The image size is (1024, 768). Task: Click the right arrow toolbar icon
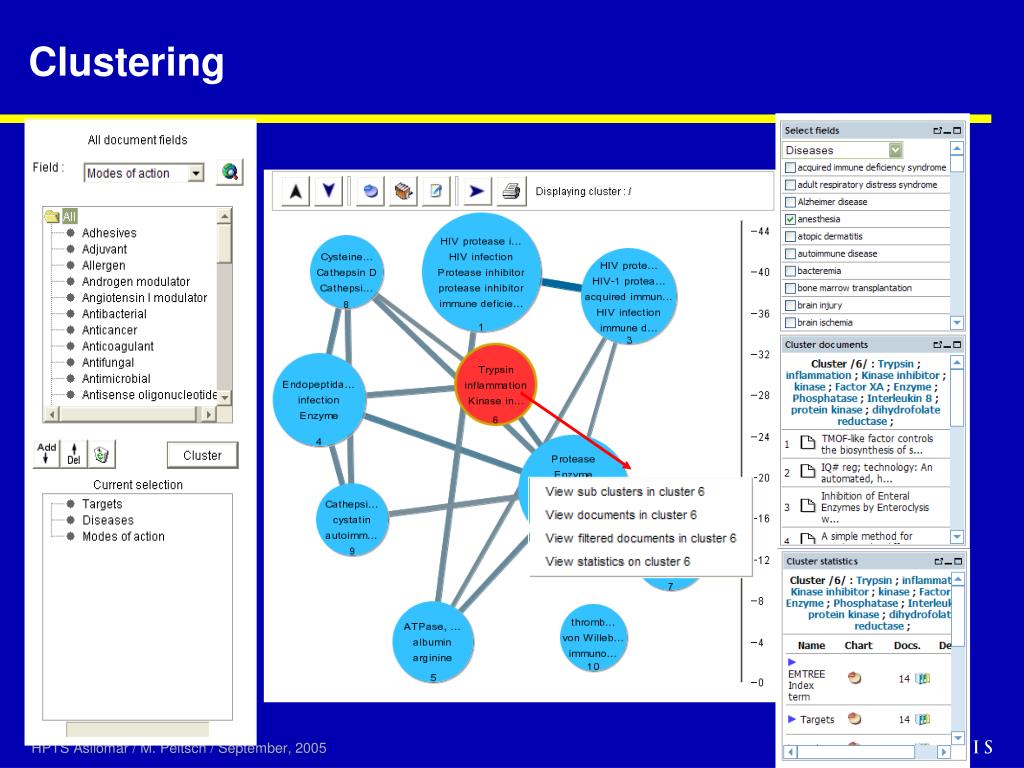click(x=477, y=191)
